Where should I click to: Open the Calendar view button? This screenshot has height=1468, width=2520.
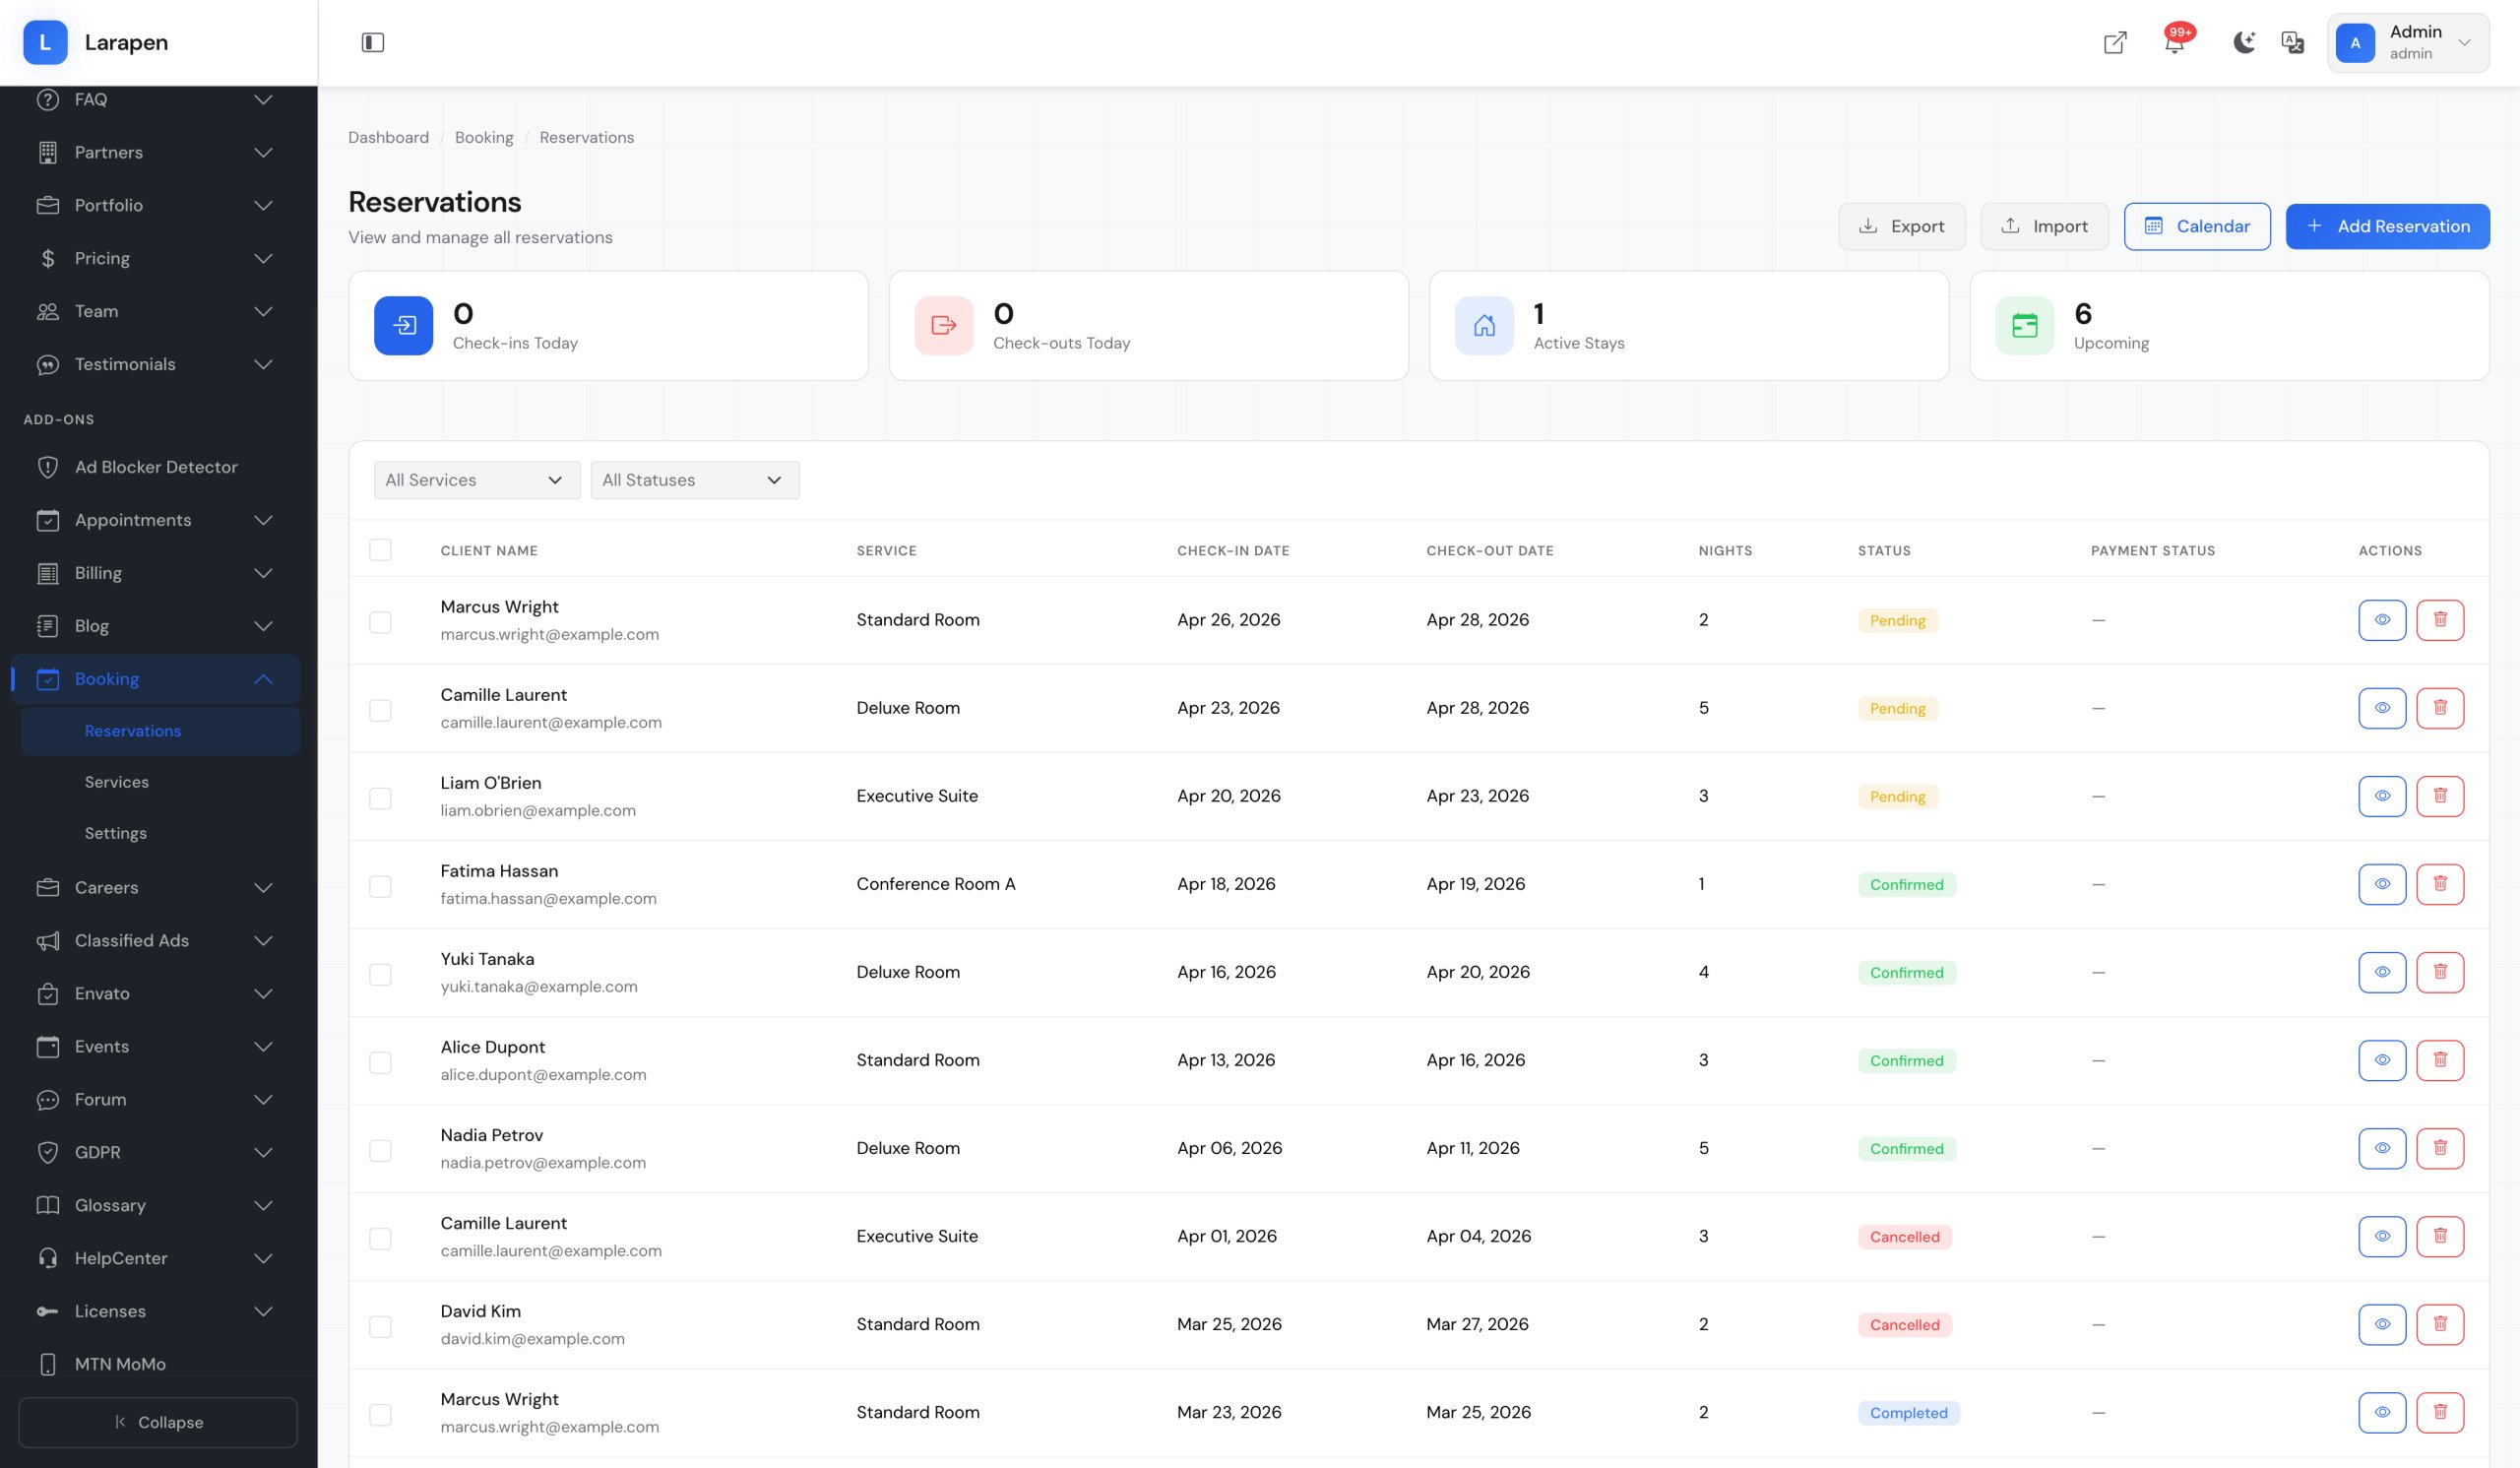click(2196, 226)
